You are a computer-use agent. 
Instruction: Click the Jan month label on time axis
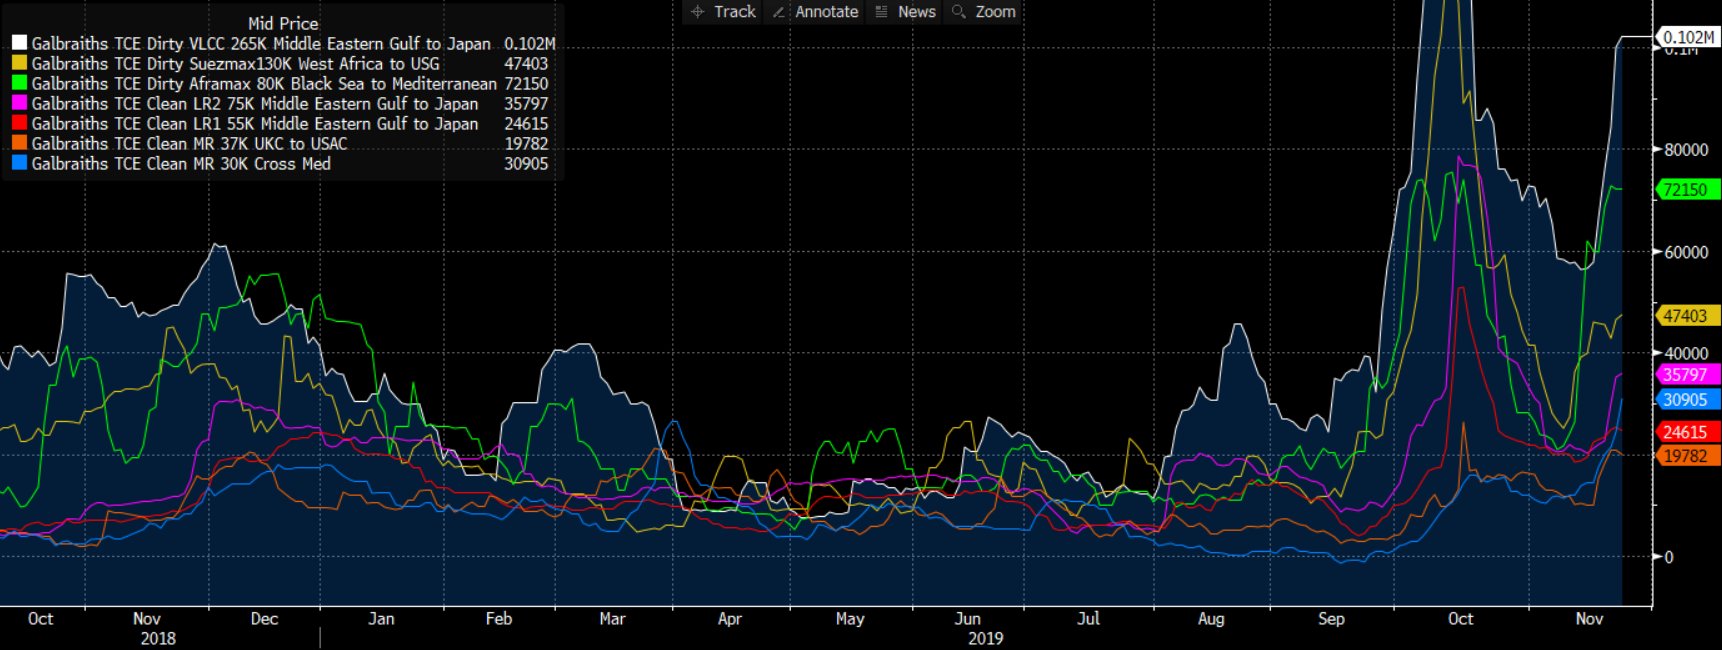tap(381, 619)
